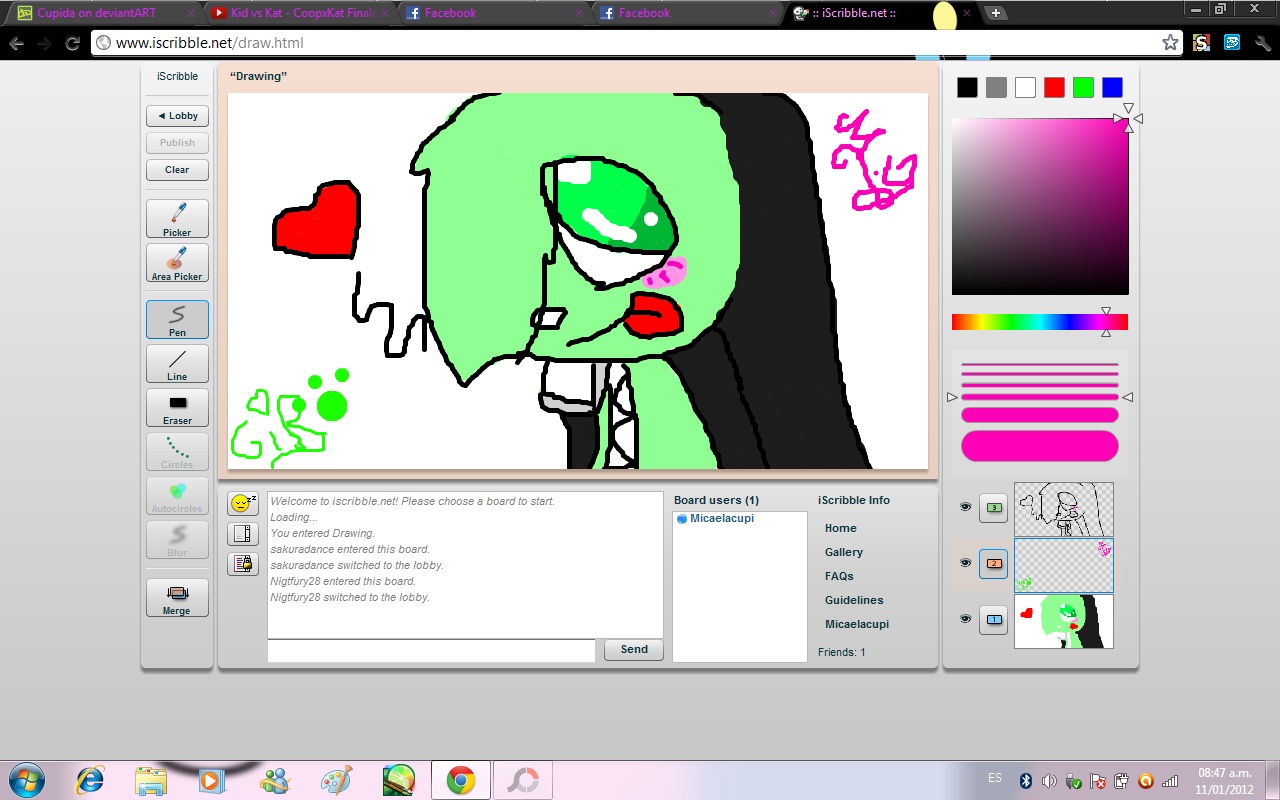Image resolution: width=1280 pixels, height=800 pixels.
Task: Open Paint from the taskbar
Action: [x=336, y=780]
